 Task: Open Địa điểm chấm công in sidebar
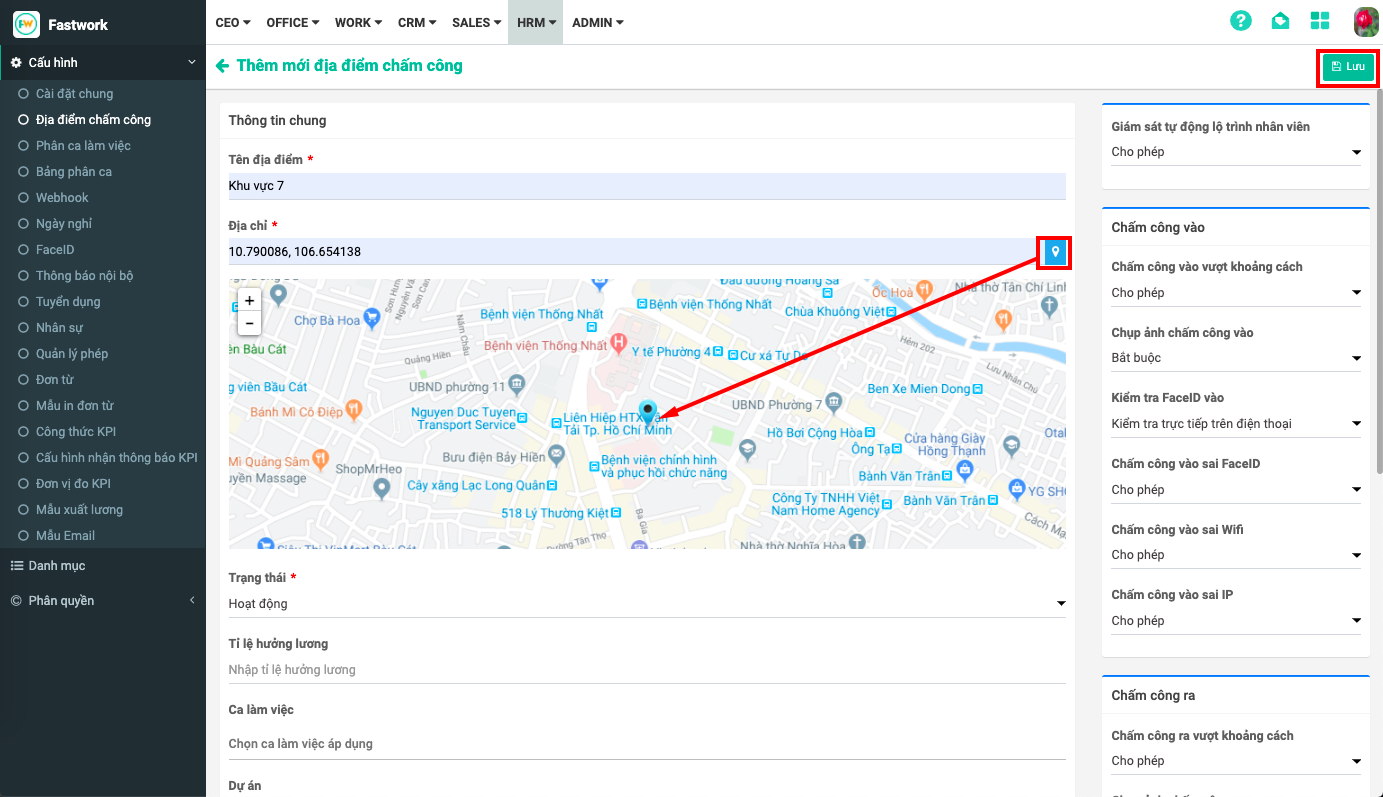[x=93, y=120]
